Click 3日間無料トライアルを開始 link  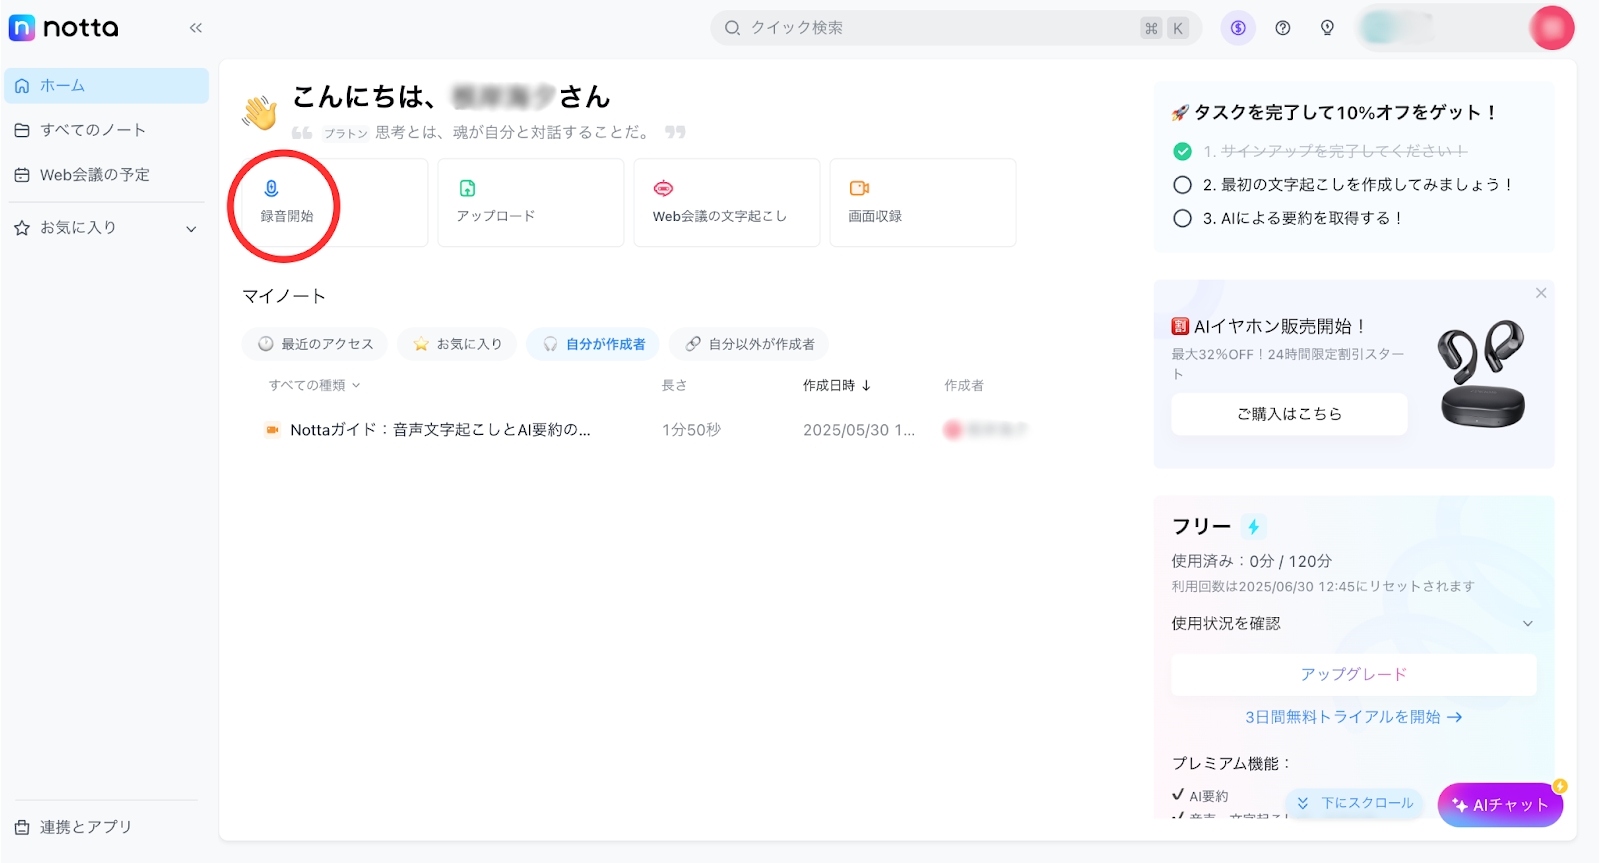[1353, 717]
